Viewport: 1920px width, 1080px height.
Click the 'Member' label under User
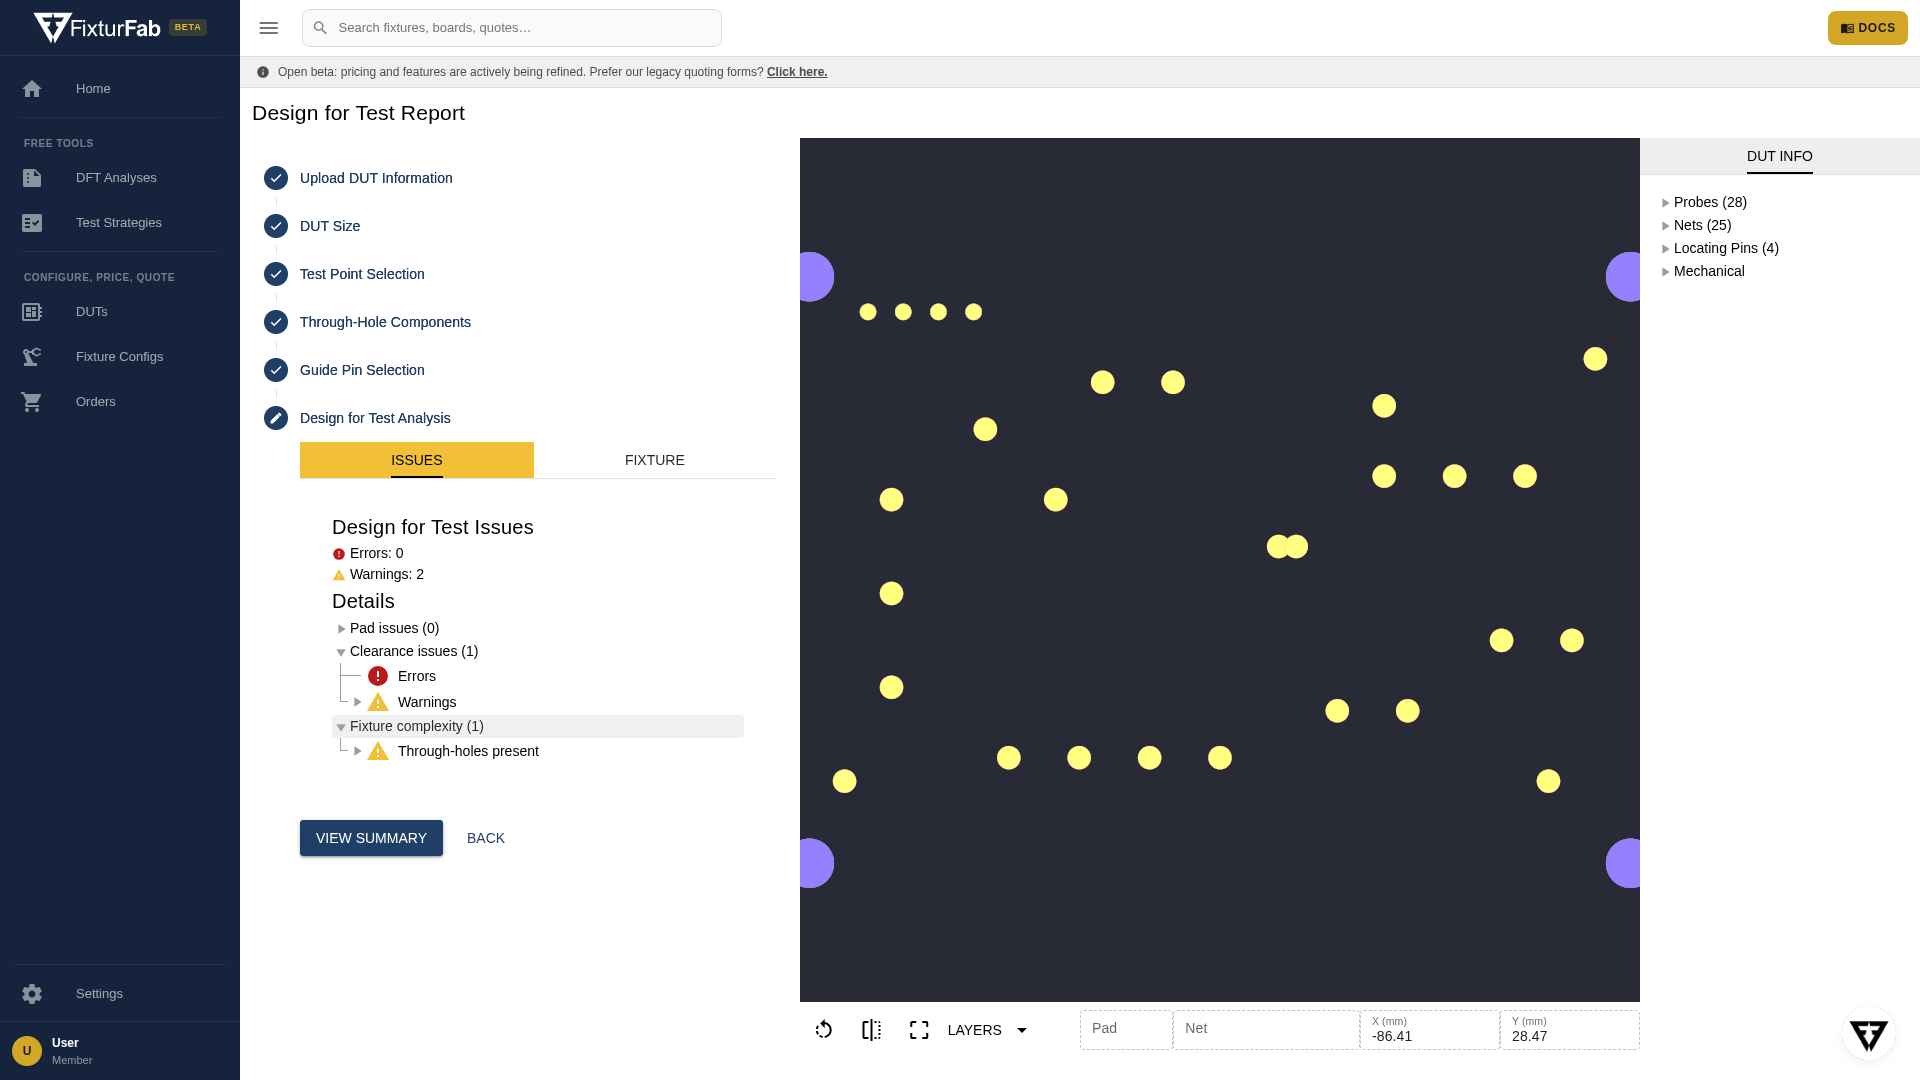72,1060
